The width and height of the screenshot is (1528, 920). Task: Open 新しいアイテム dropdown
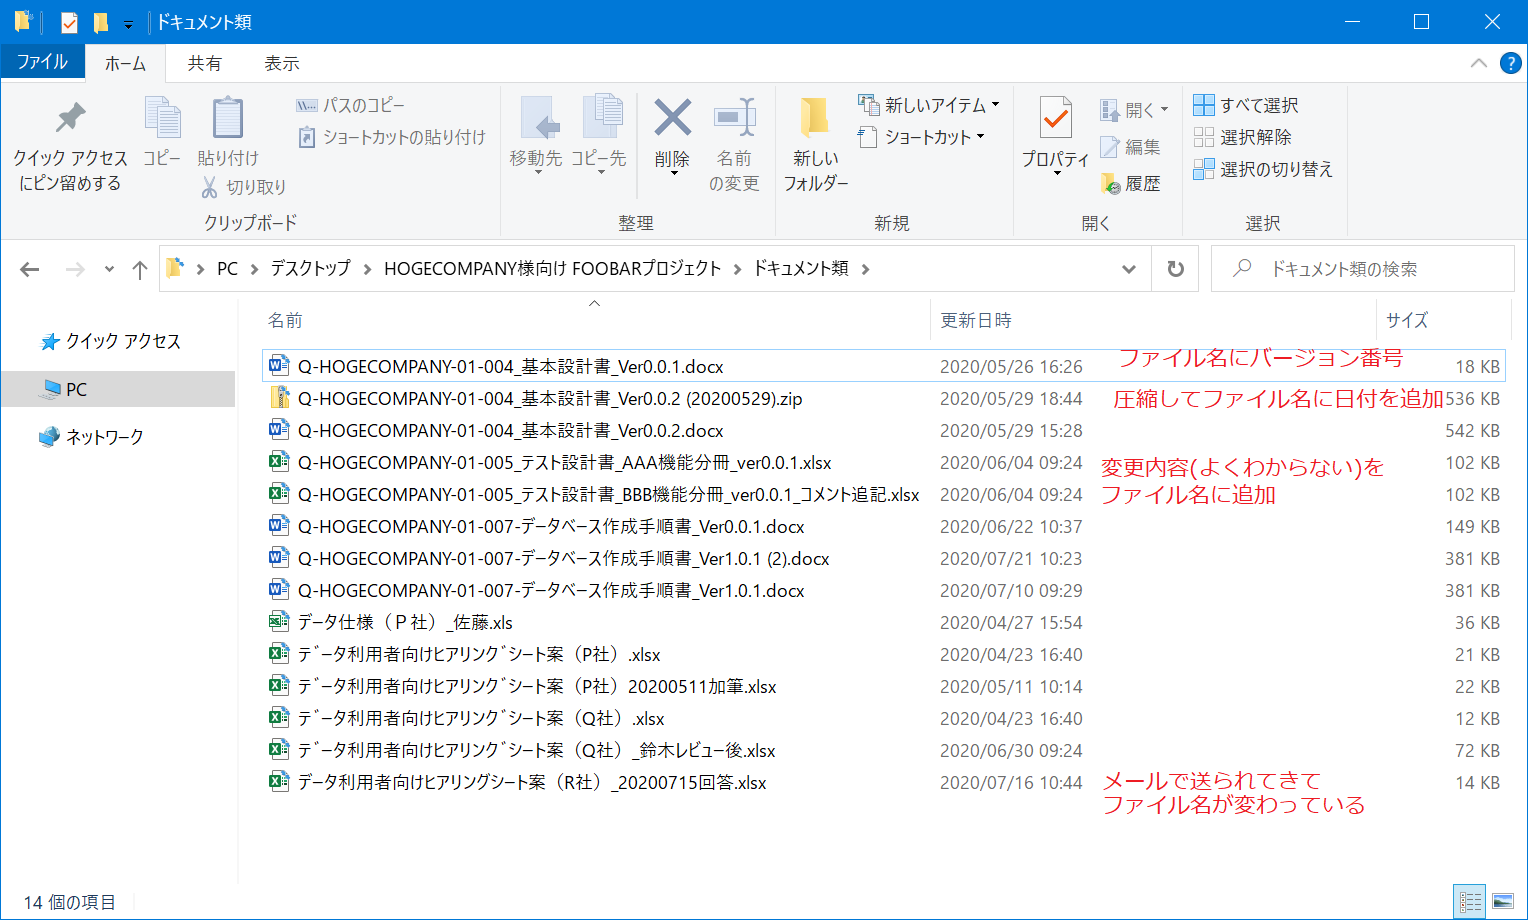click(929, 105)
